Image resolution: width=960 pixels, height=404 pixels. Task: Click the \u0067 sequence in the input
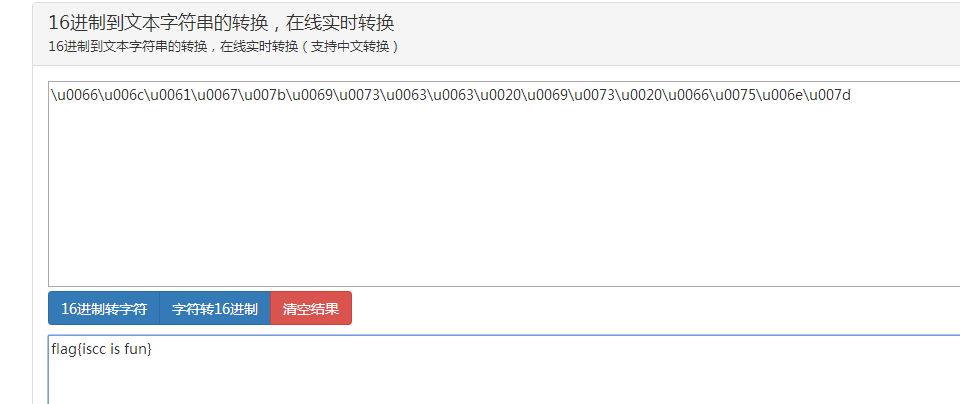pyautogui.click(x=216, y=95)
